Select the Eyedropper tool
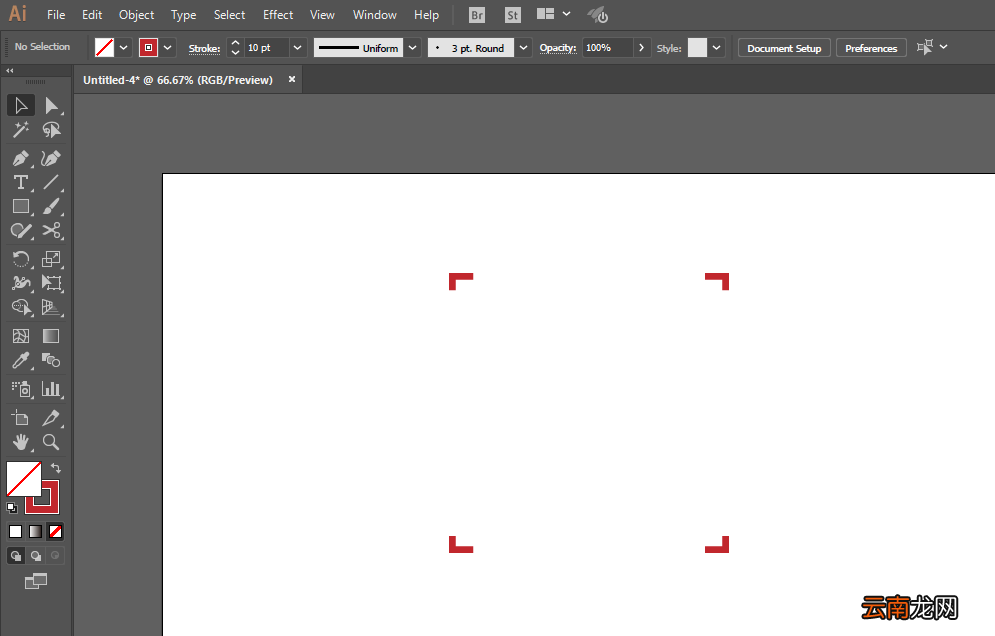Viewport: 995px width, 636px height. coord(21,361)
